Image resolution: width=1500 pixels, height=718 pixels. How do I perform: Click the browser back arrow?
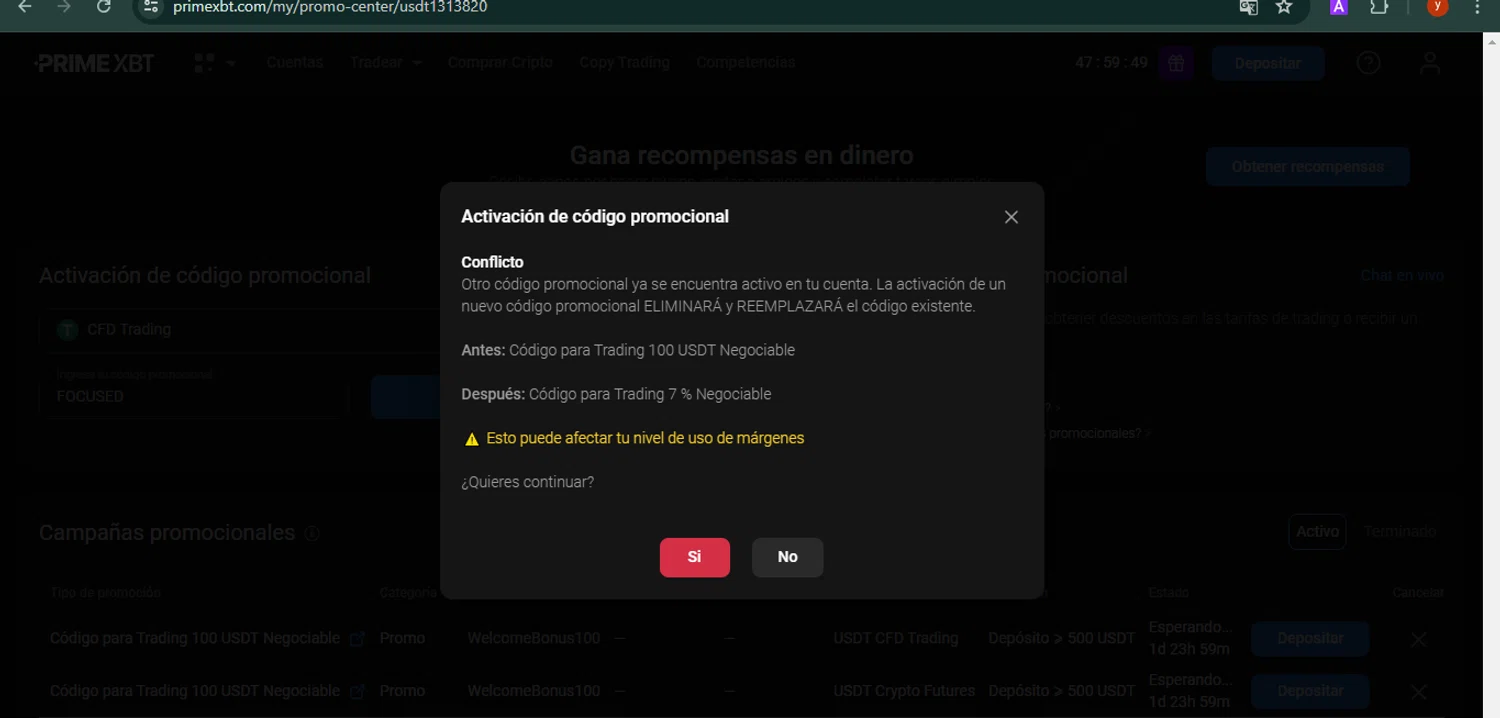pos(25,7)
